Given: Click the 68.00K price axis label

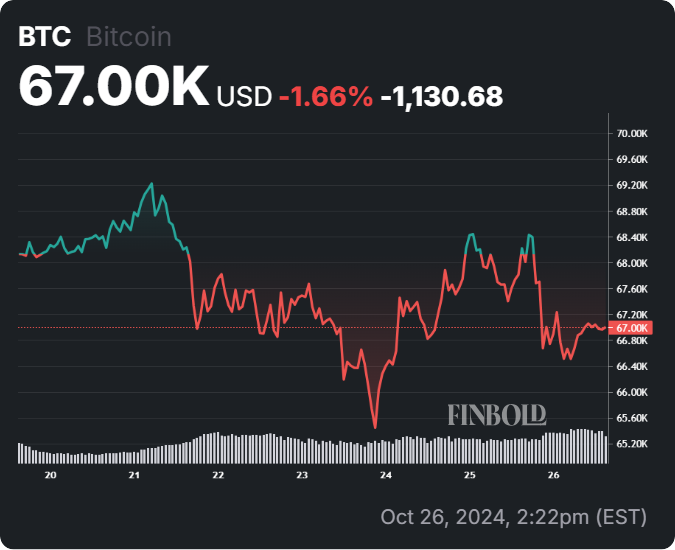Looking at the screenshot, I should coord(634,264).
